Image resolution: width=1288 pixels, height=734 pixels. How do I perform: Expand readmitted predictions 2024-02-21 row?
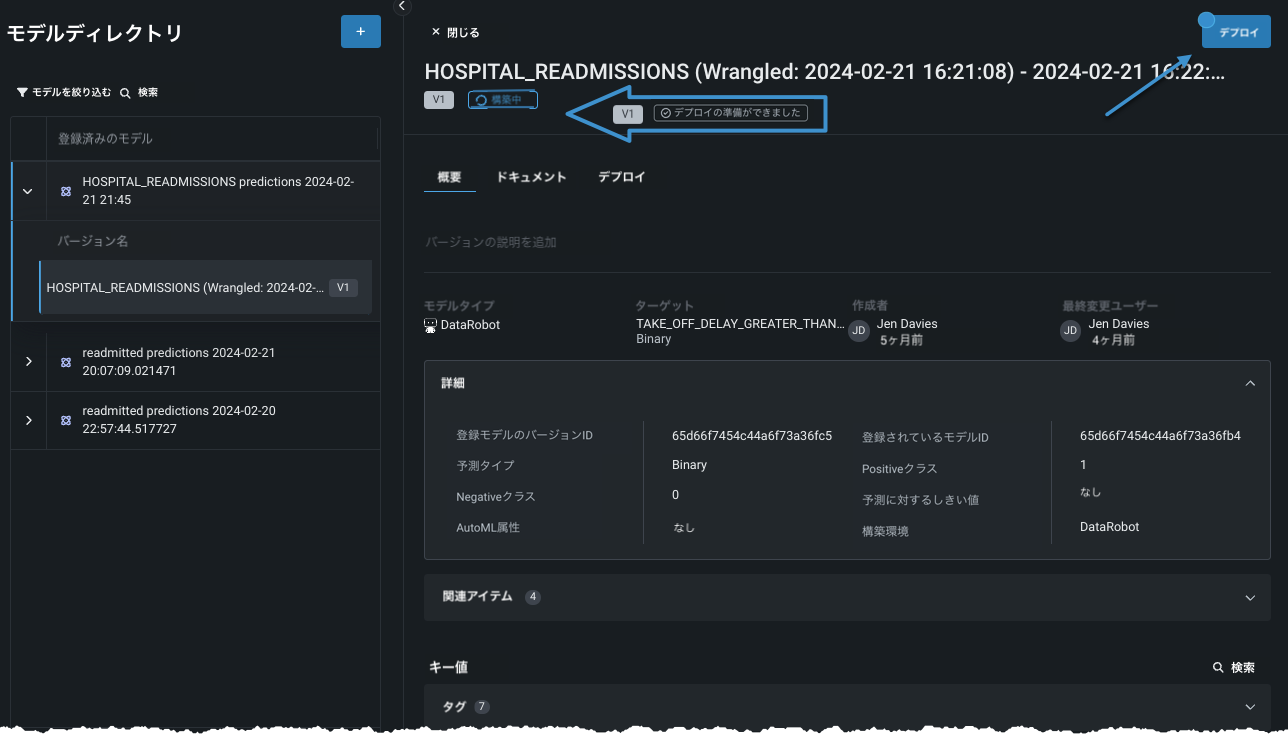[28, 360]
